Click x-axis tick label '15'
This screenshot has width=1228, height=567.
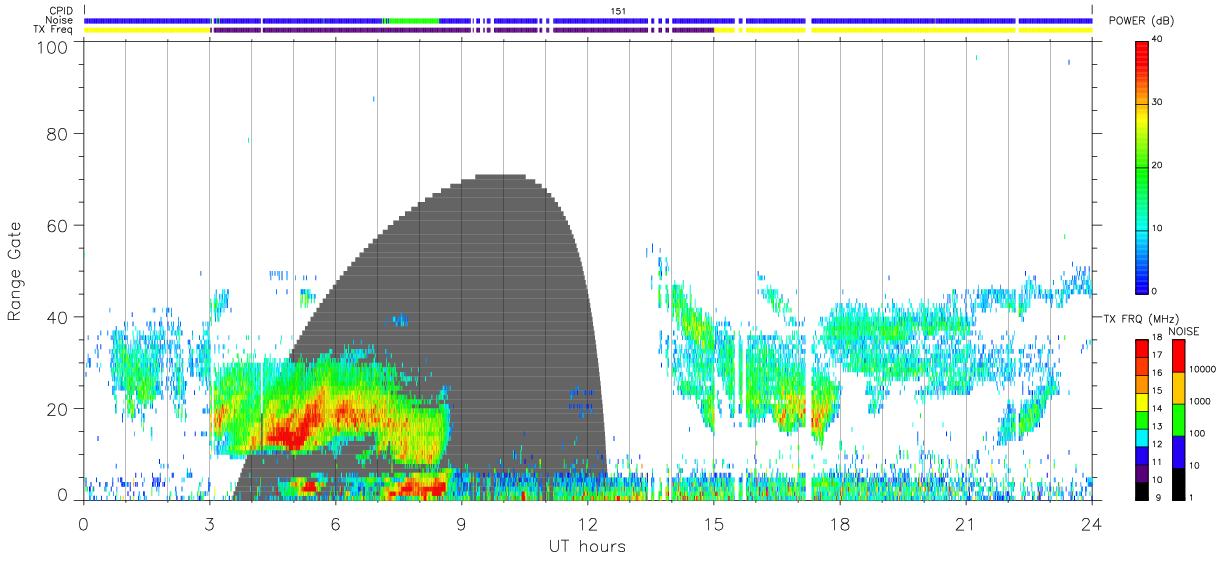[x=714, y=523]
